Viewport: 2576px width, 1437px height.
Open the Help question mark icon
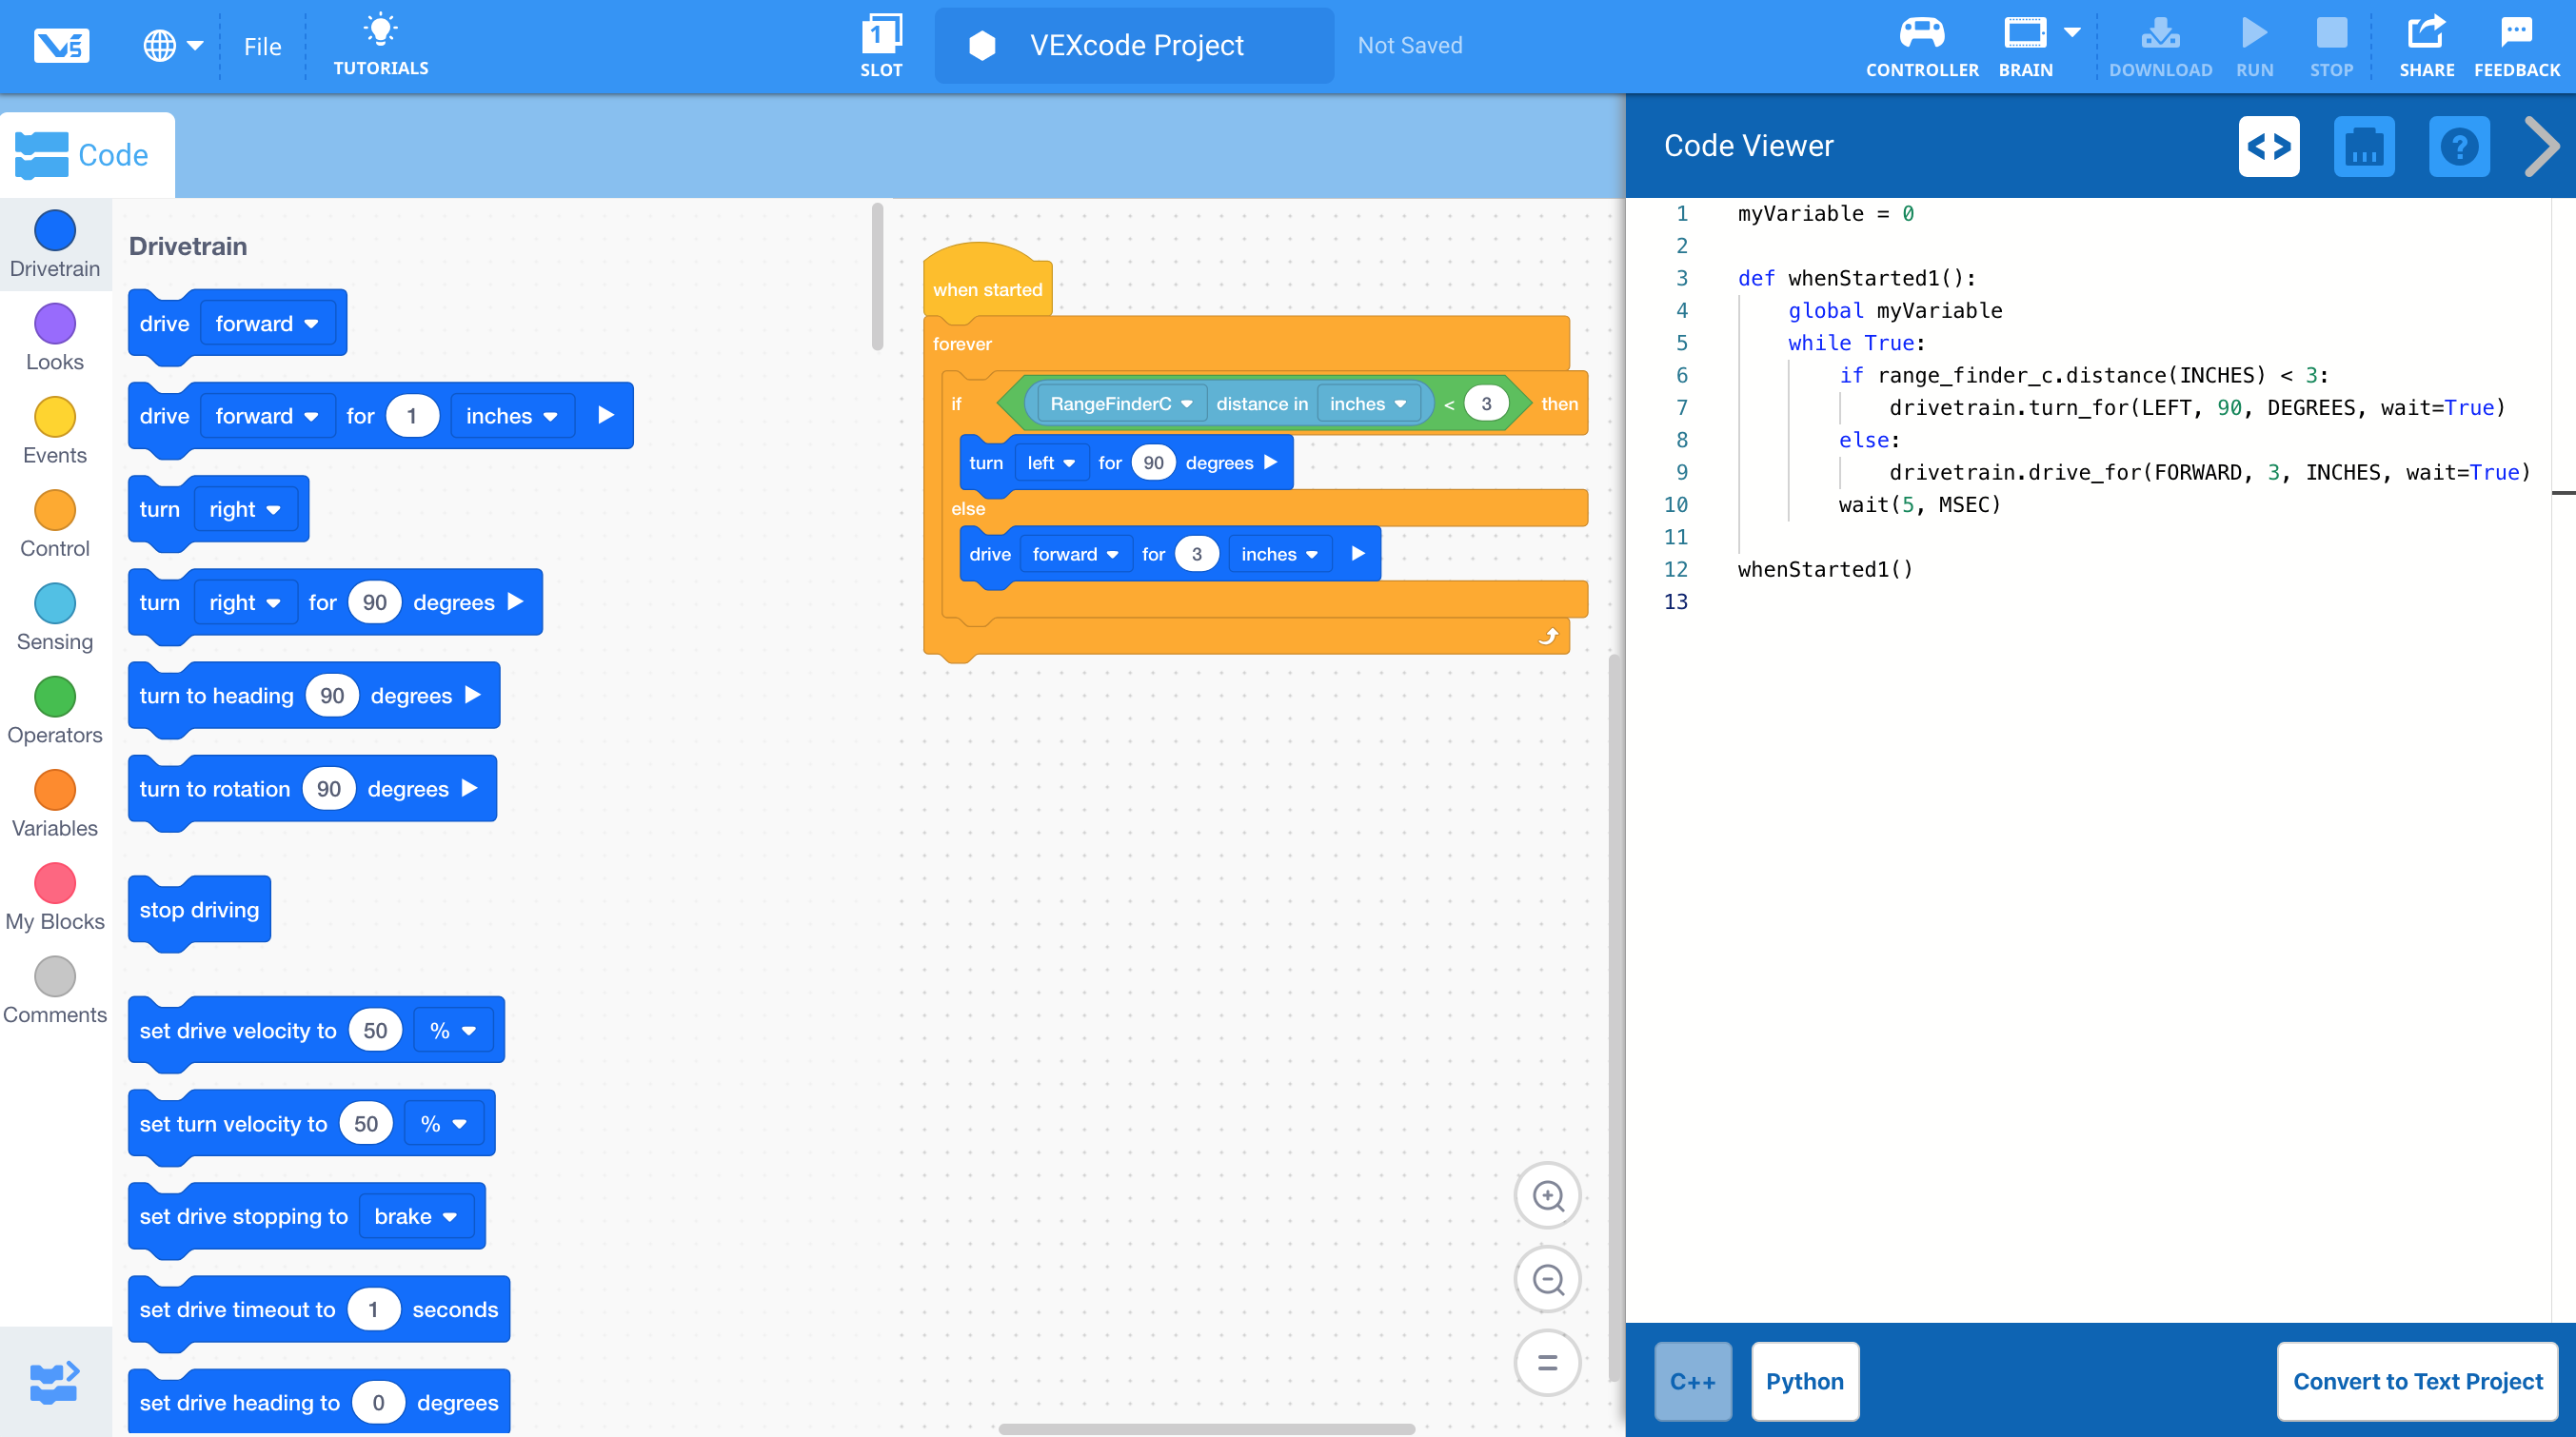click(2459, 146)
